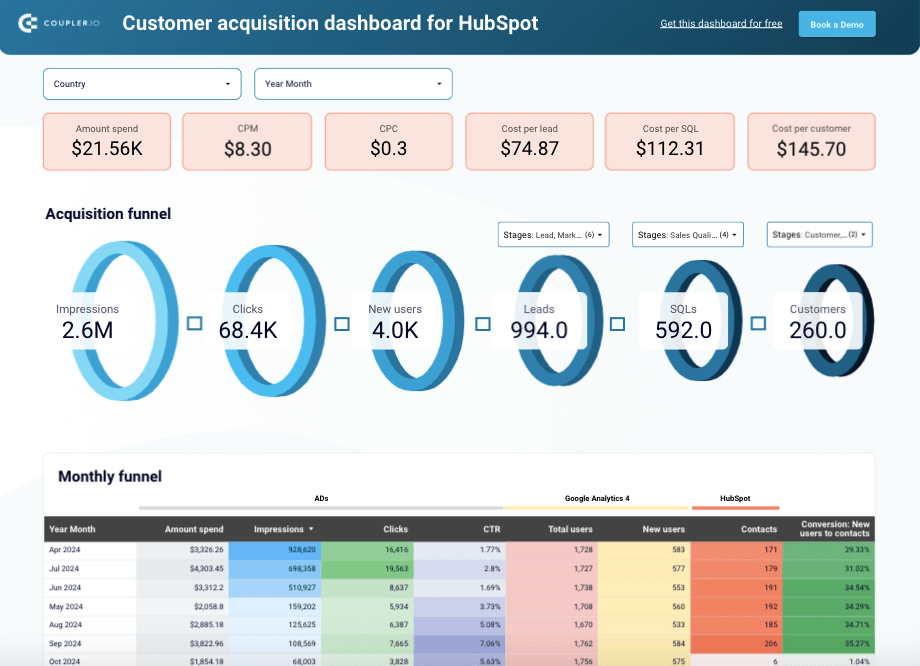920x666 pixels.
Task: Click square connector between Leads and SQLs
Action: [x=617, y=324]
